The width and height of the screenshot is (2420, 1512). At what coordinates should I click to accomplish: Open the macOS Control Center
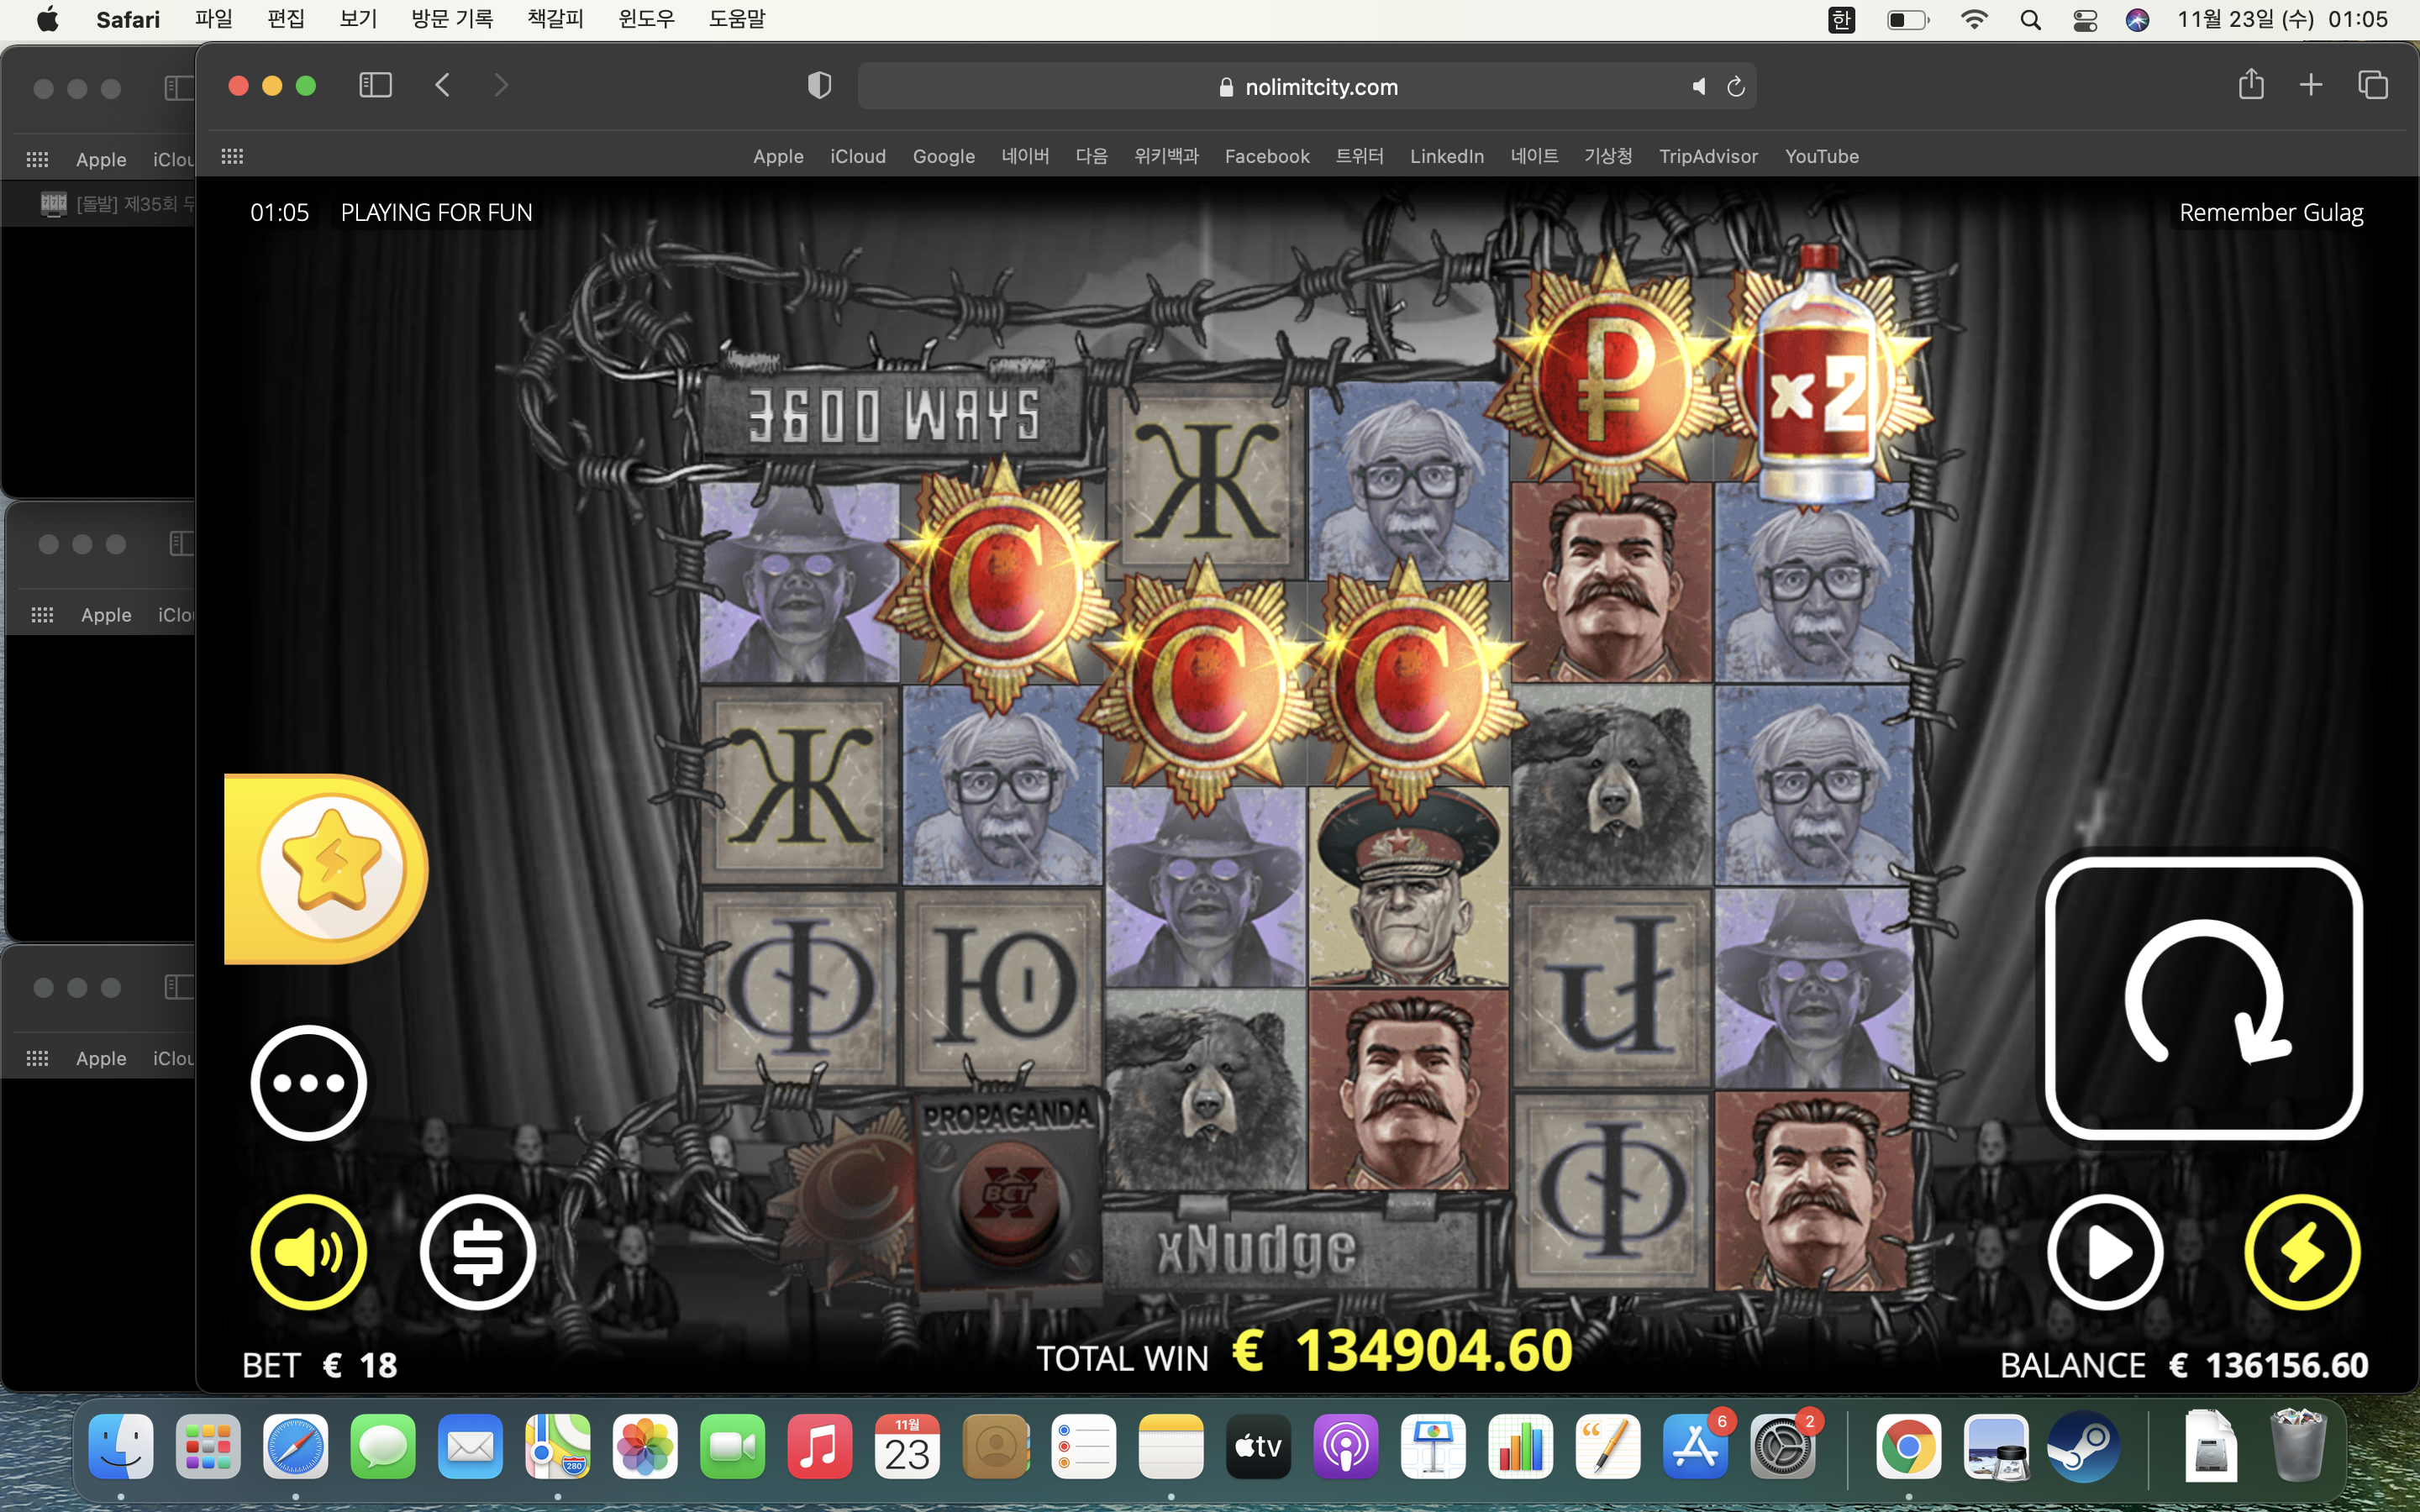2085,20
